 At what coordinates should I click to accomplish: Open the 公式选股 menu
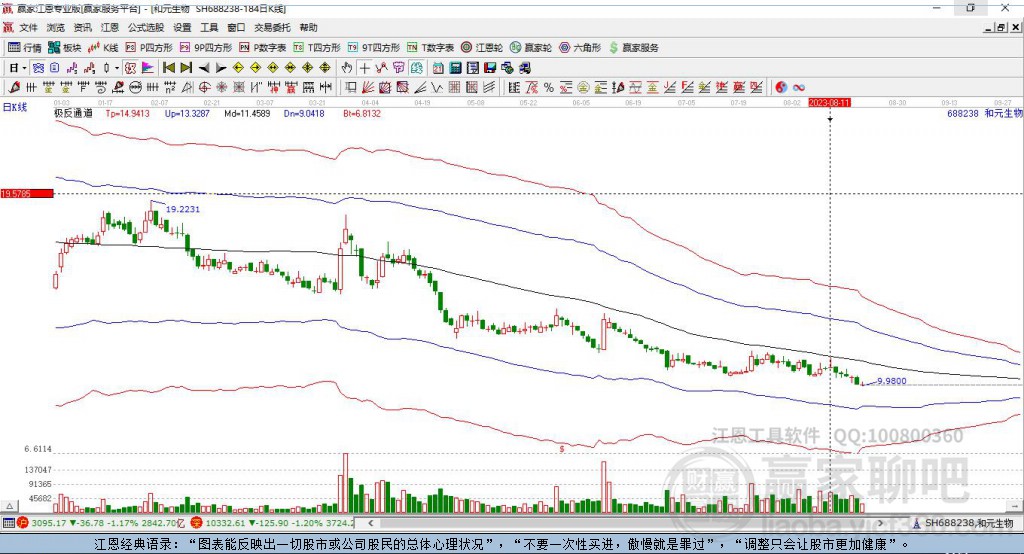click(146, 27)
